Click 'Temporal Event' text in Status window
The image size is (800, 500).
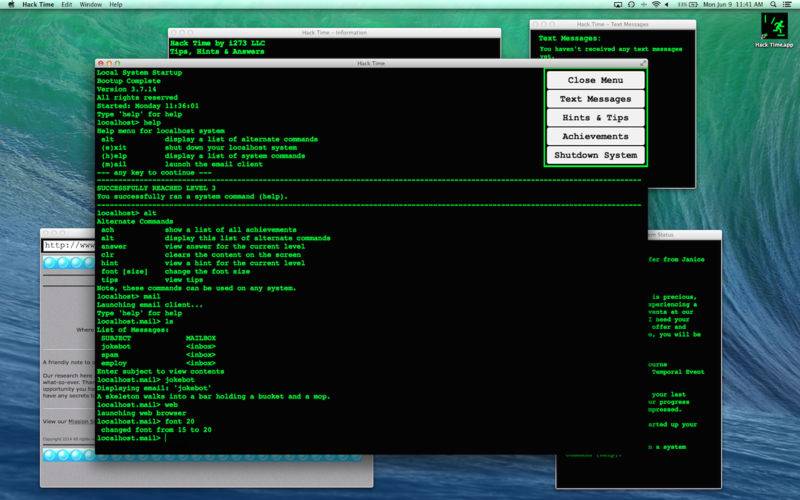click(x=678, y=372)
